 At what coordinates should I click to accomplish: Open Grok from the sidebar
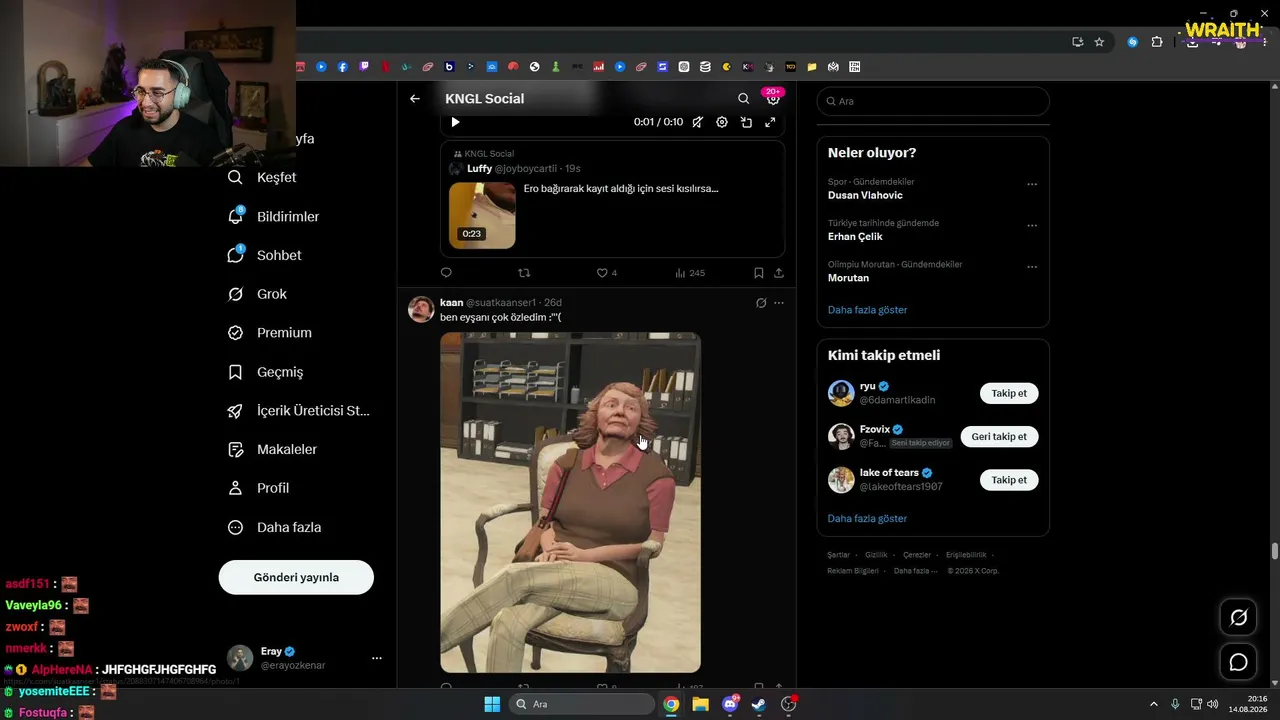click(x=257, y=294)
